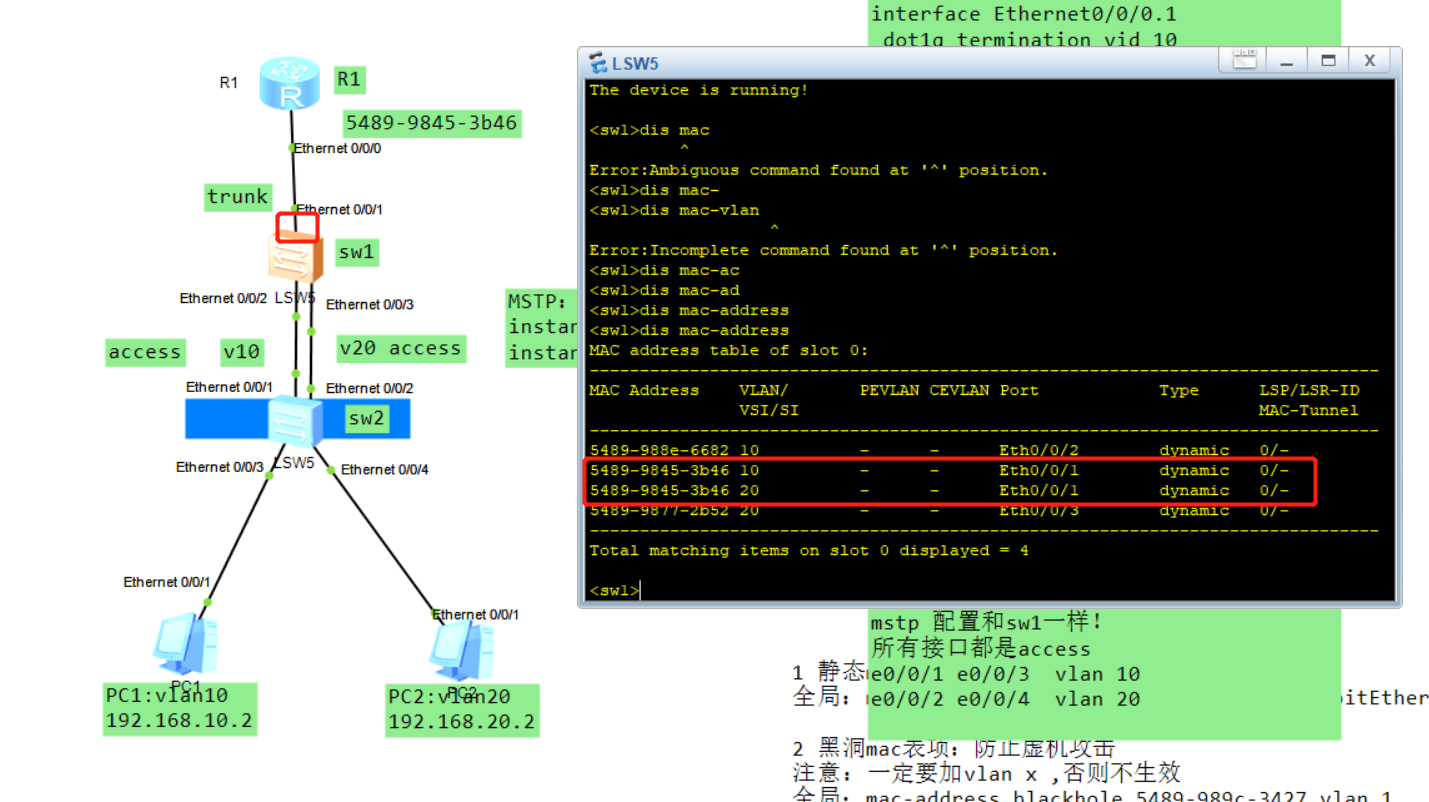Click the 'Error:Ambiguous command found' line
The image size is (1429, 802).
click(x=819, y=170)
